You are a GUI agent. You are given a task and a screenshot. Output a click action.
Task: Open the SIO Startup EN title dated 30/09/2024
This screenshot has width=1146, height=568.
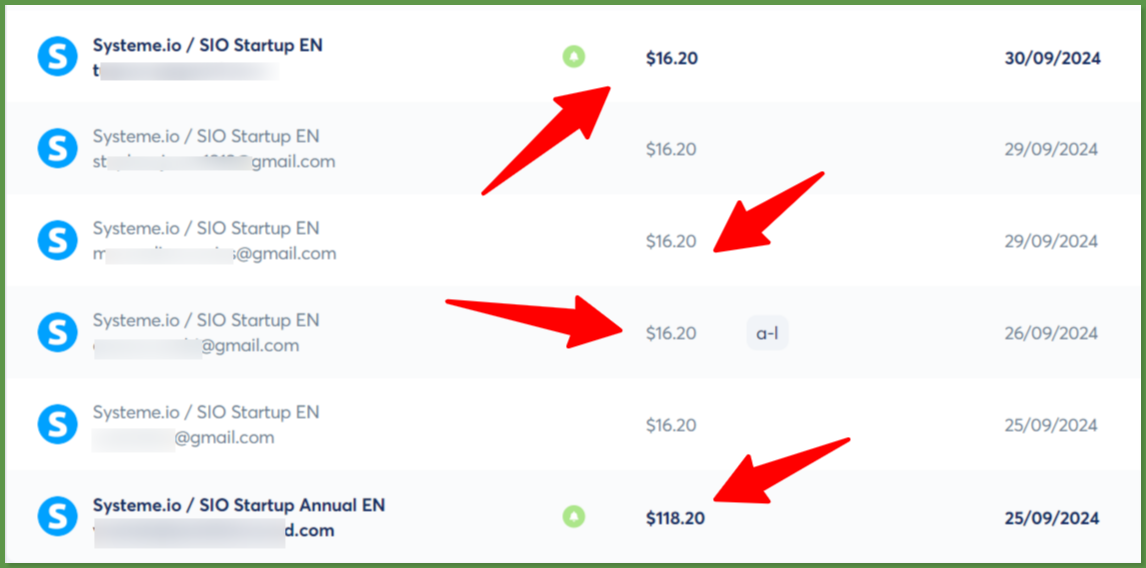208,45
